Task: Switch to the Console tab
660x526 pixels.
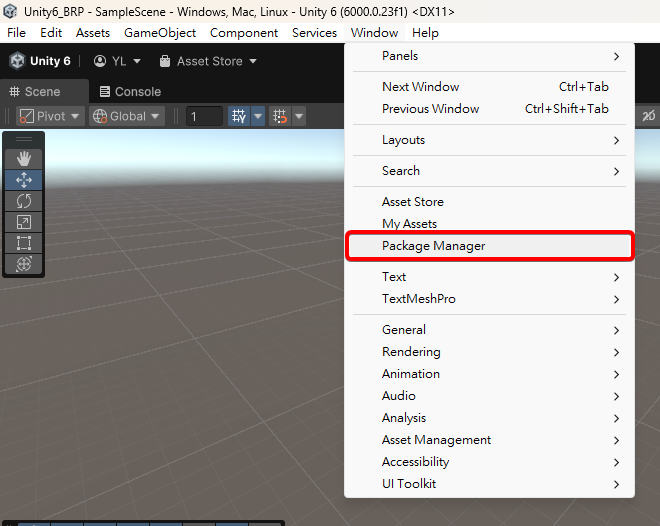Action: coord(130,91)
